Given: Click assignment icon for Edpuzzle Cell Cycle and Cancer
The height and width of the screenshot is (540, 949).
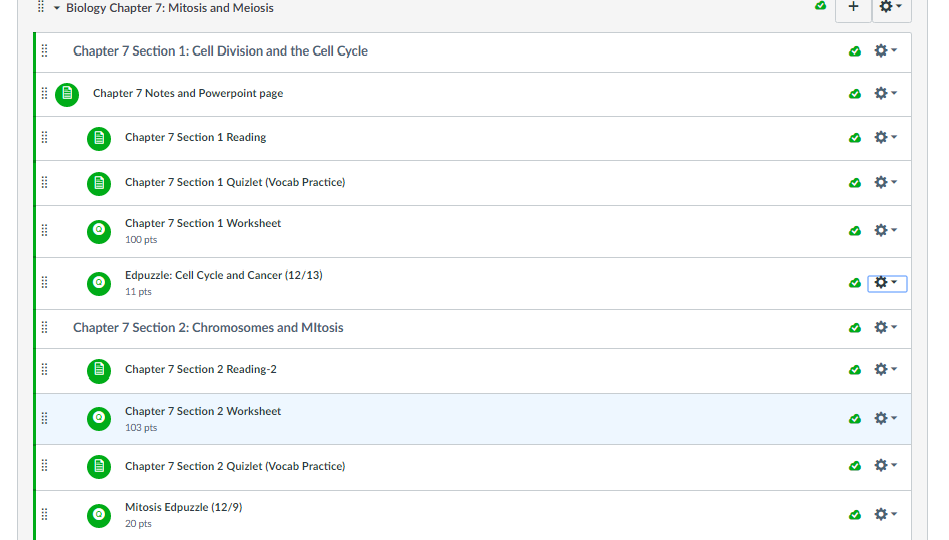Looking at the screenshot, I should [99, 283].
